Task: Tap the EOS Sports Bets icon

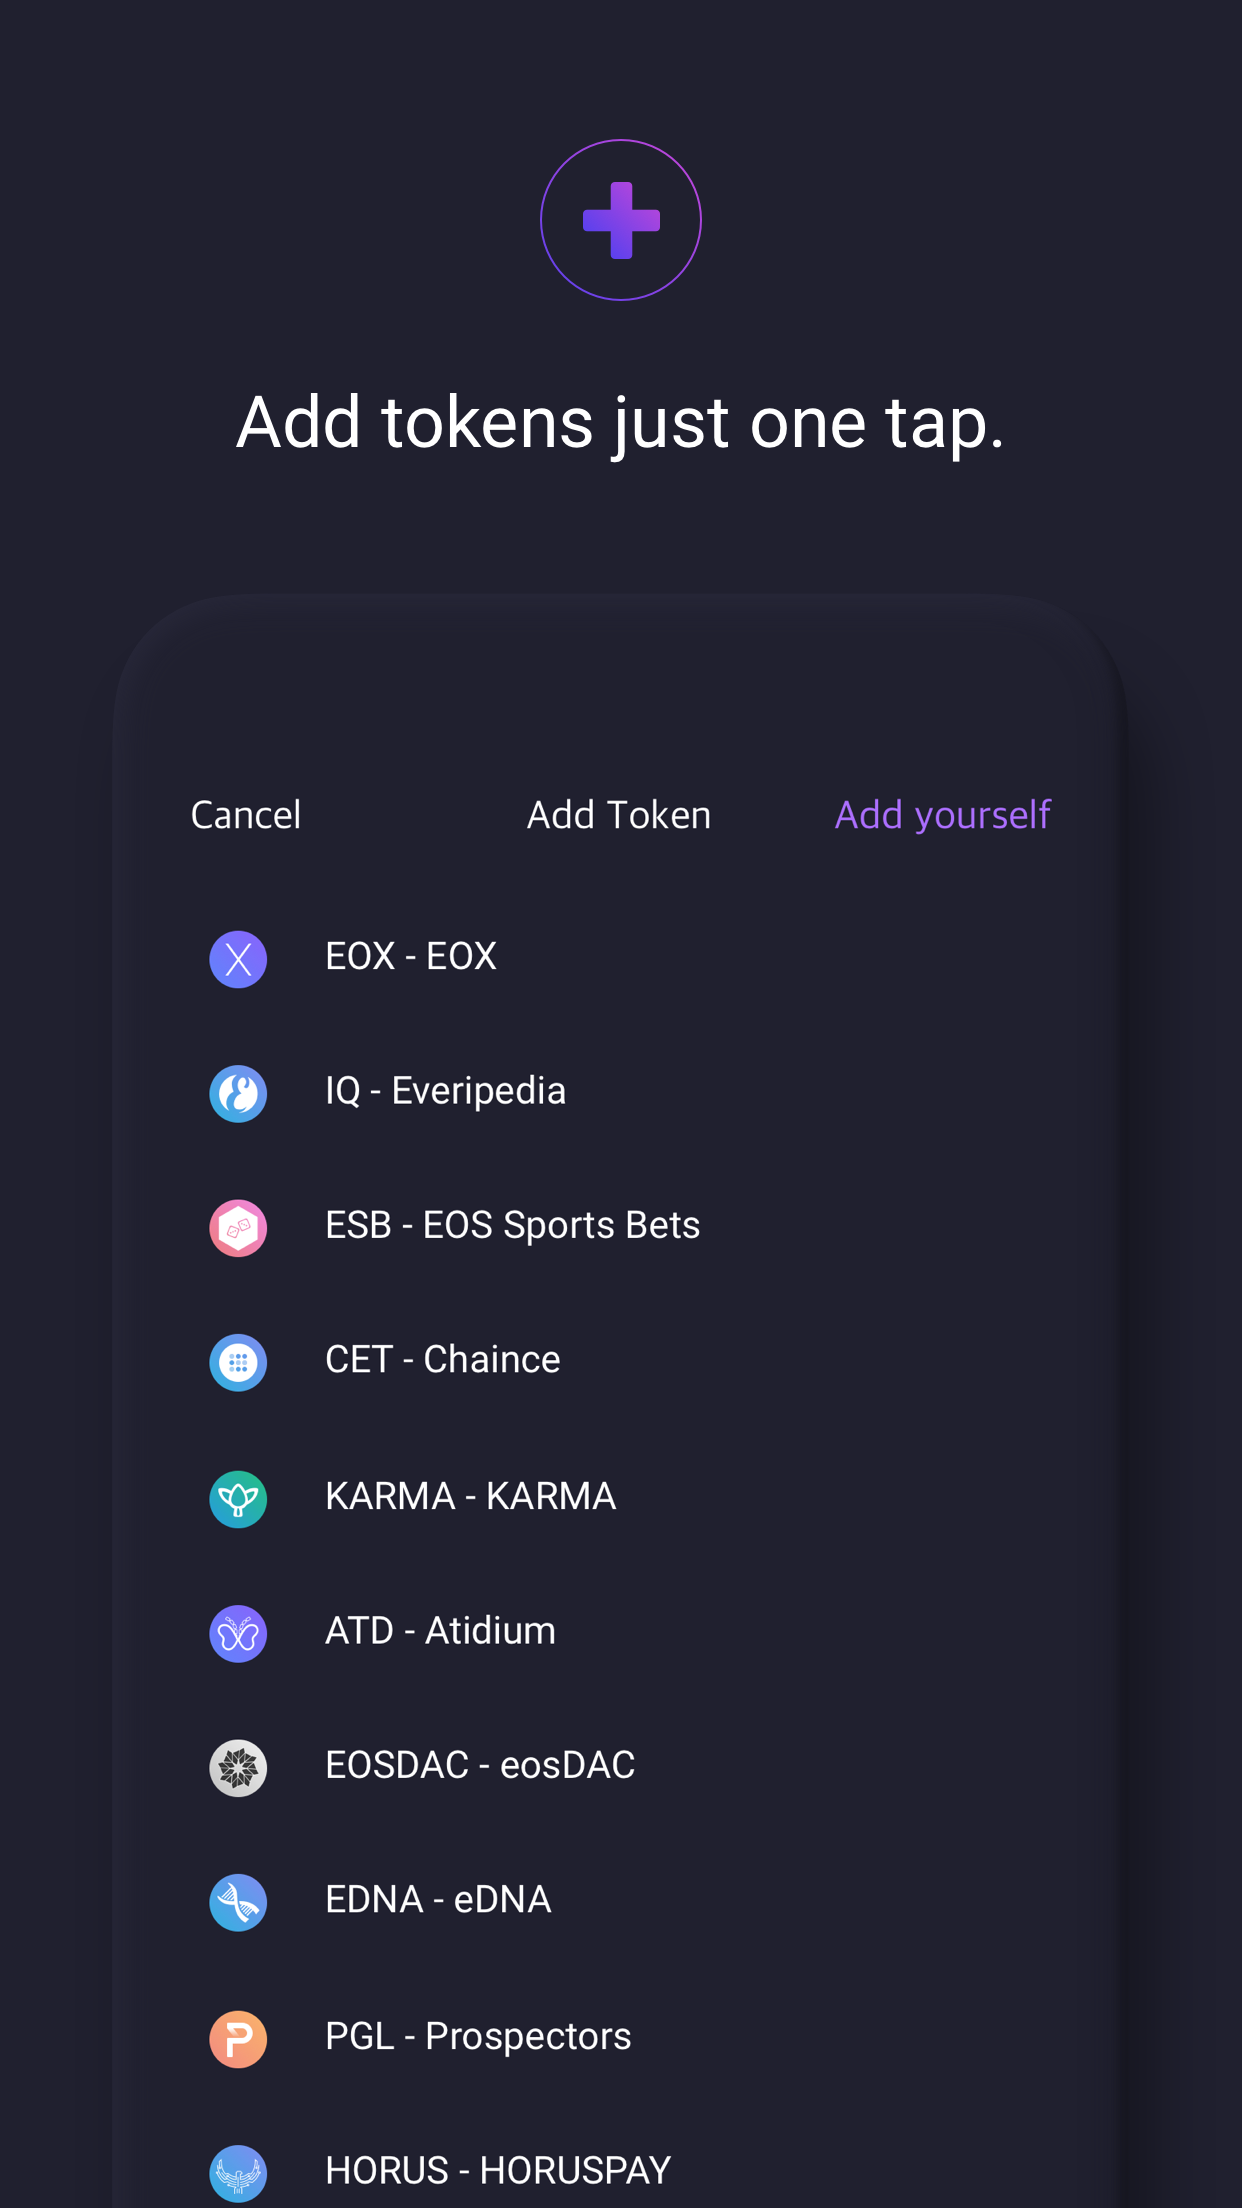Action: click(x=238, y=1227)
